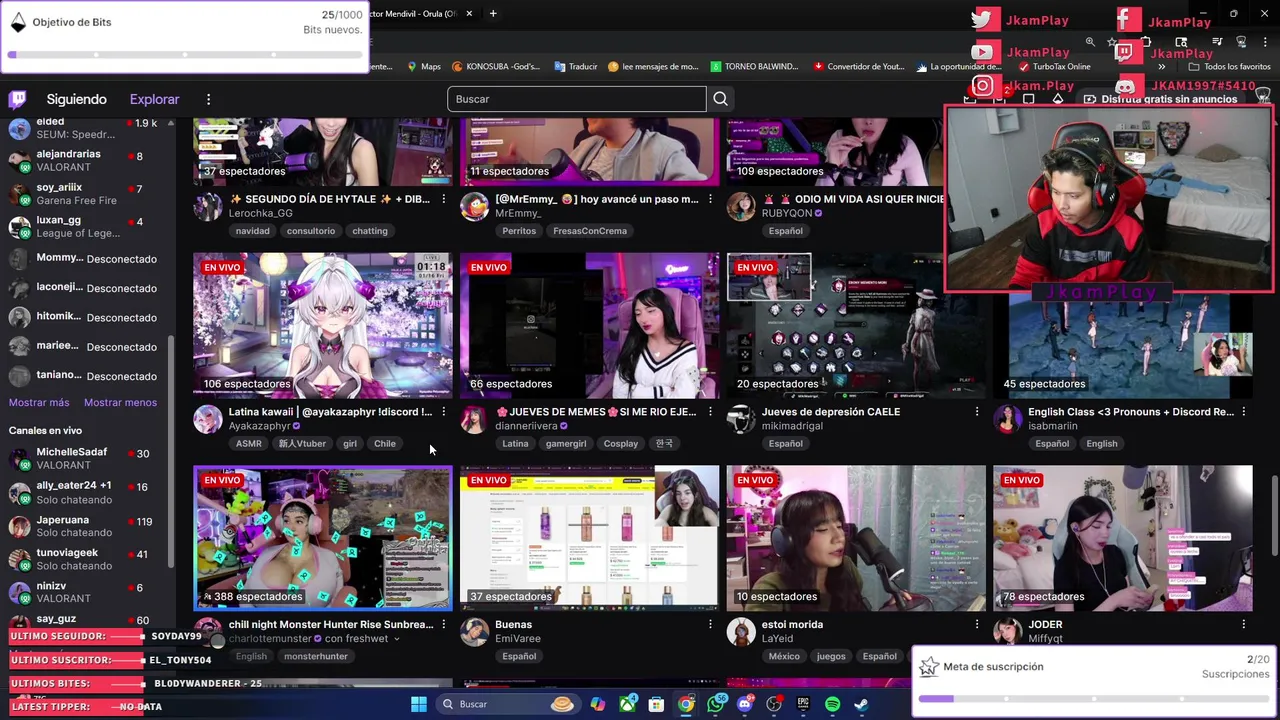Open Latina kawaii stream thumbnail
Screen dimensions: 1280x720
pos(322,326)
